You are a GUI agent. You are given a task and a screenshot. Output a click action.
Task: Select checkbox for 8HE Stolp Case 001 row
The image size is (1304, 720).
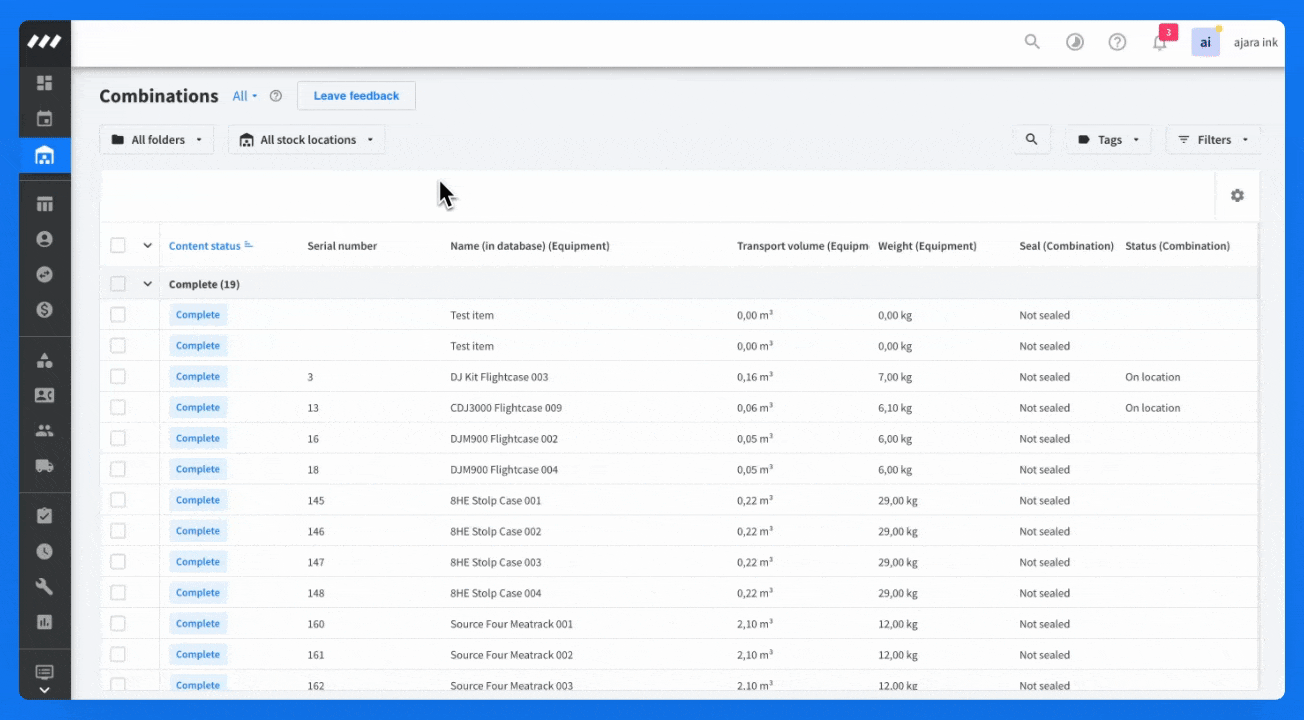(118, 500)
